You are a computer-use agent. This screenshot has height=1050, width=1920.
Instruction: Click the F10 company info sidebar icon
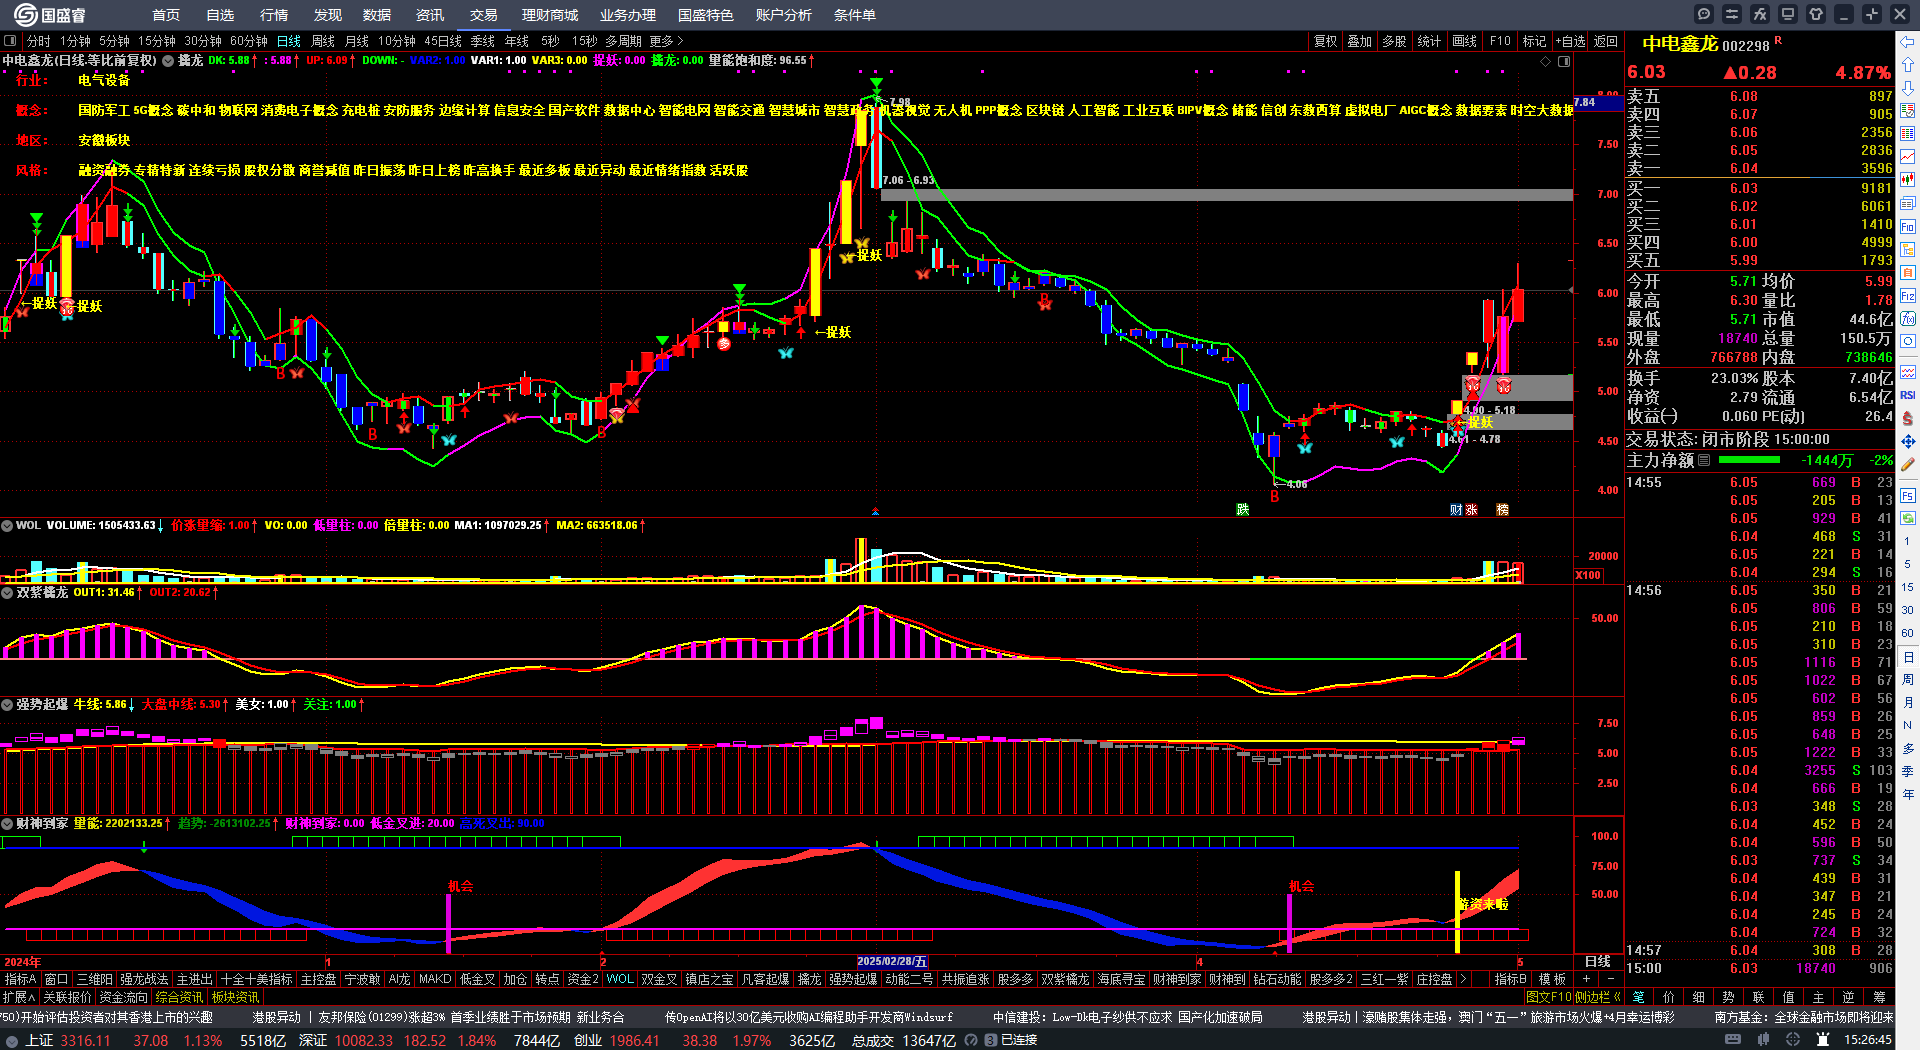click(x=1908, y=227)
